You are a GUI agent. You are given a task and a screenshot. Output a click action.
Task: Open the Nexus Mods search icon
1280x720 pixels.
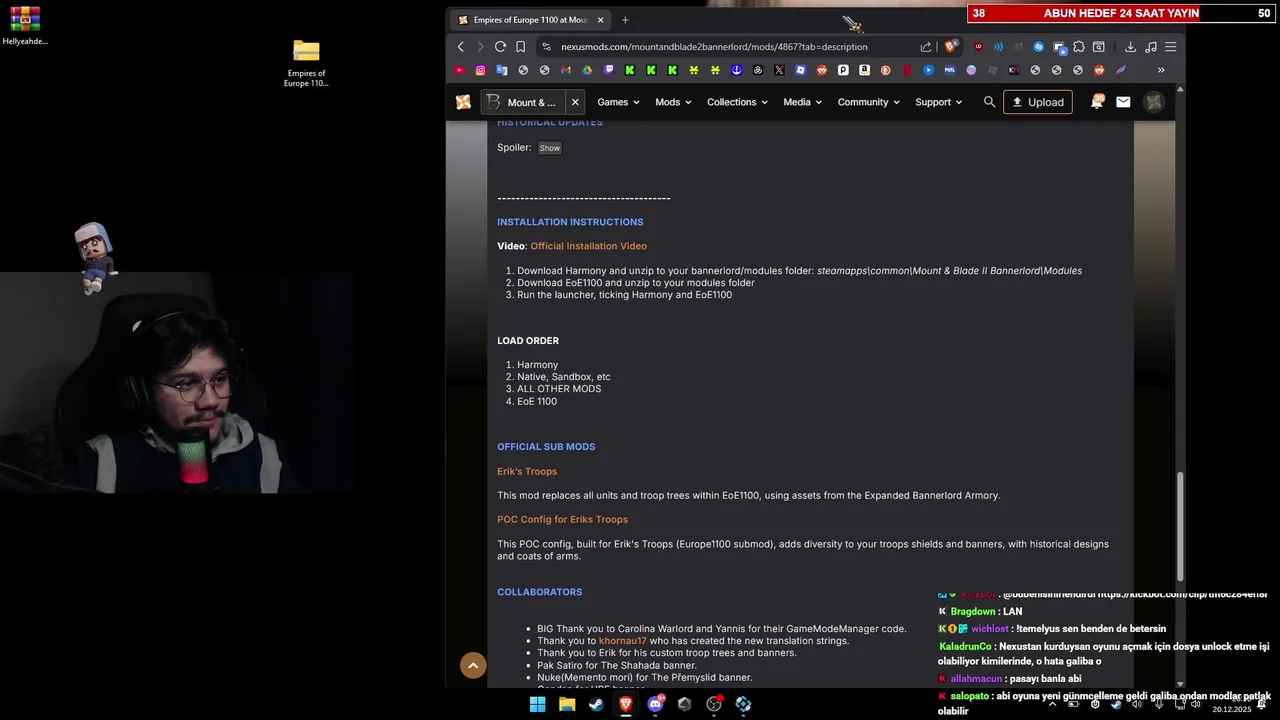pos(989,102)
